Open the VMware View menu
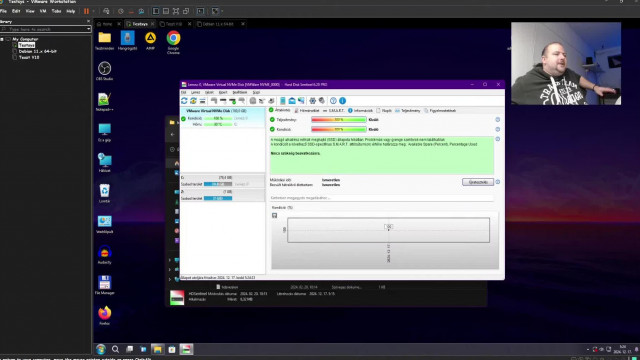This screenshot has height=360, width=640. pos(30,11)
